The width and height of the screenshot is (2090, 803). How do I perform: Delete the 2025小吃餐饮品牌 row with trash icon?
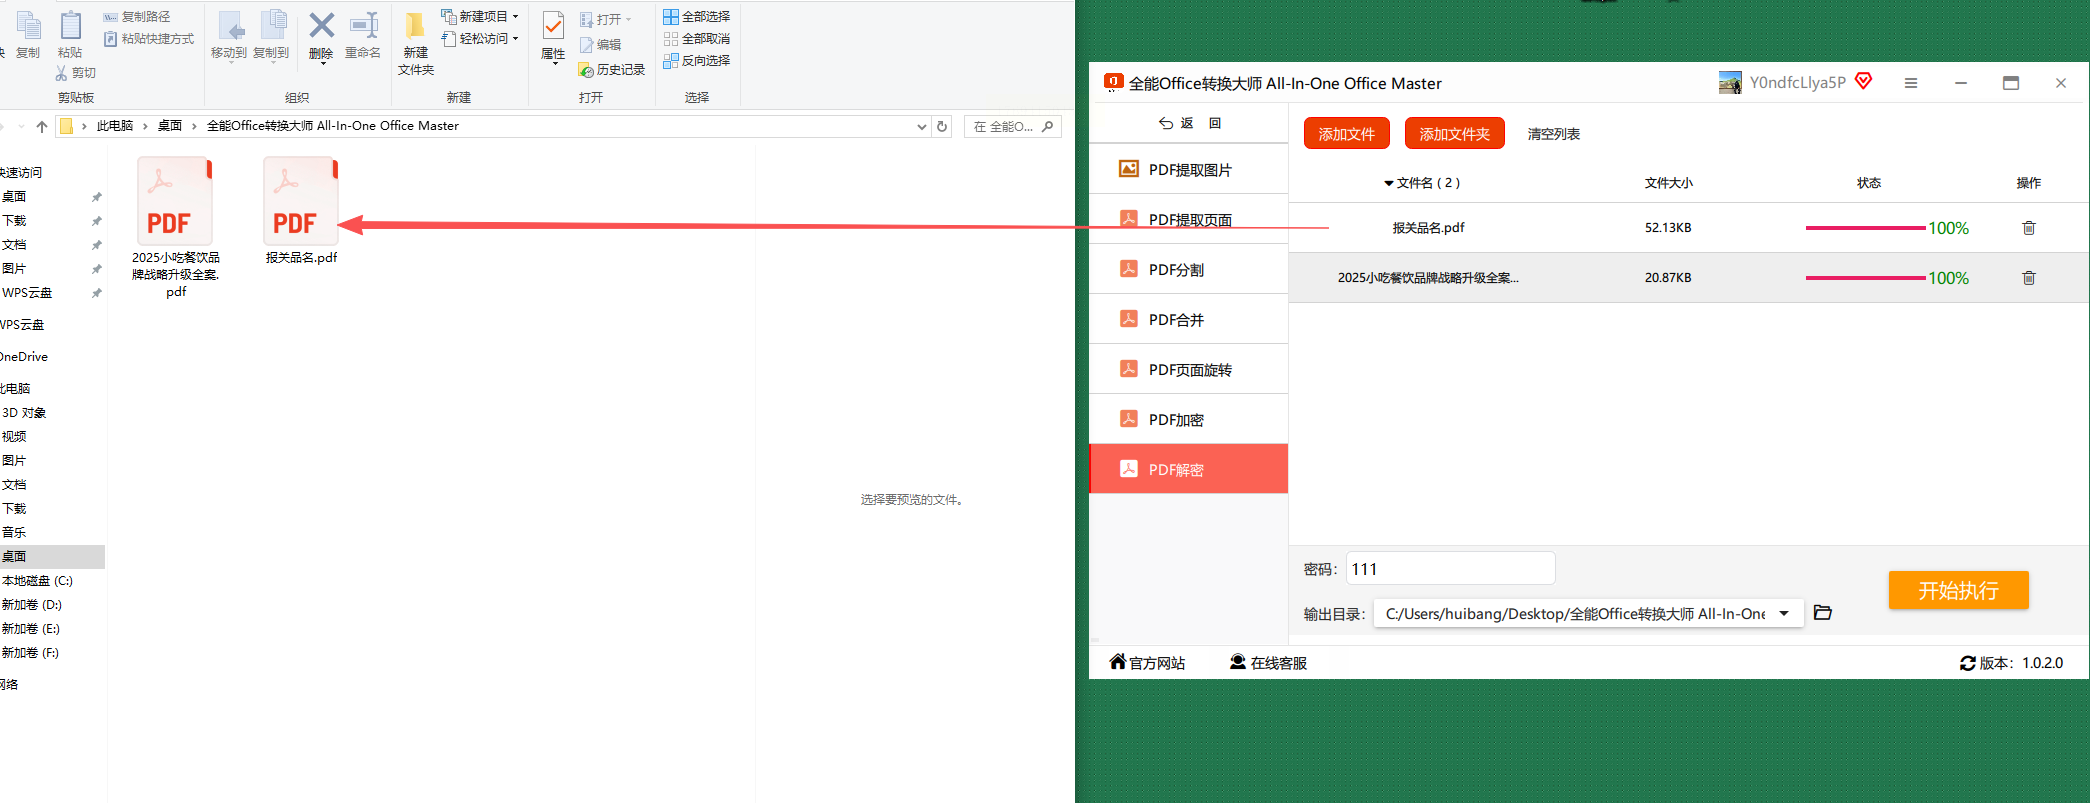point(2029,278)
